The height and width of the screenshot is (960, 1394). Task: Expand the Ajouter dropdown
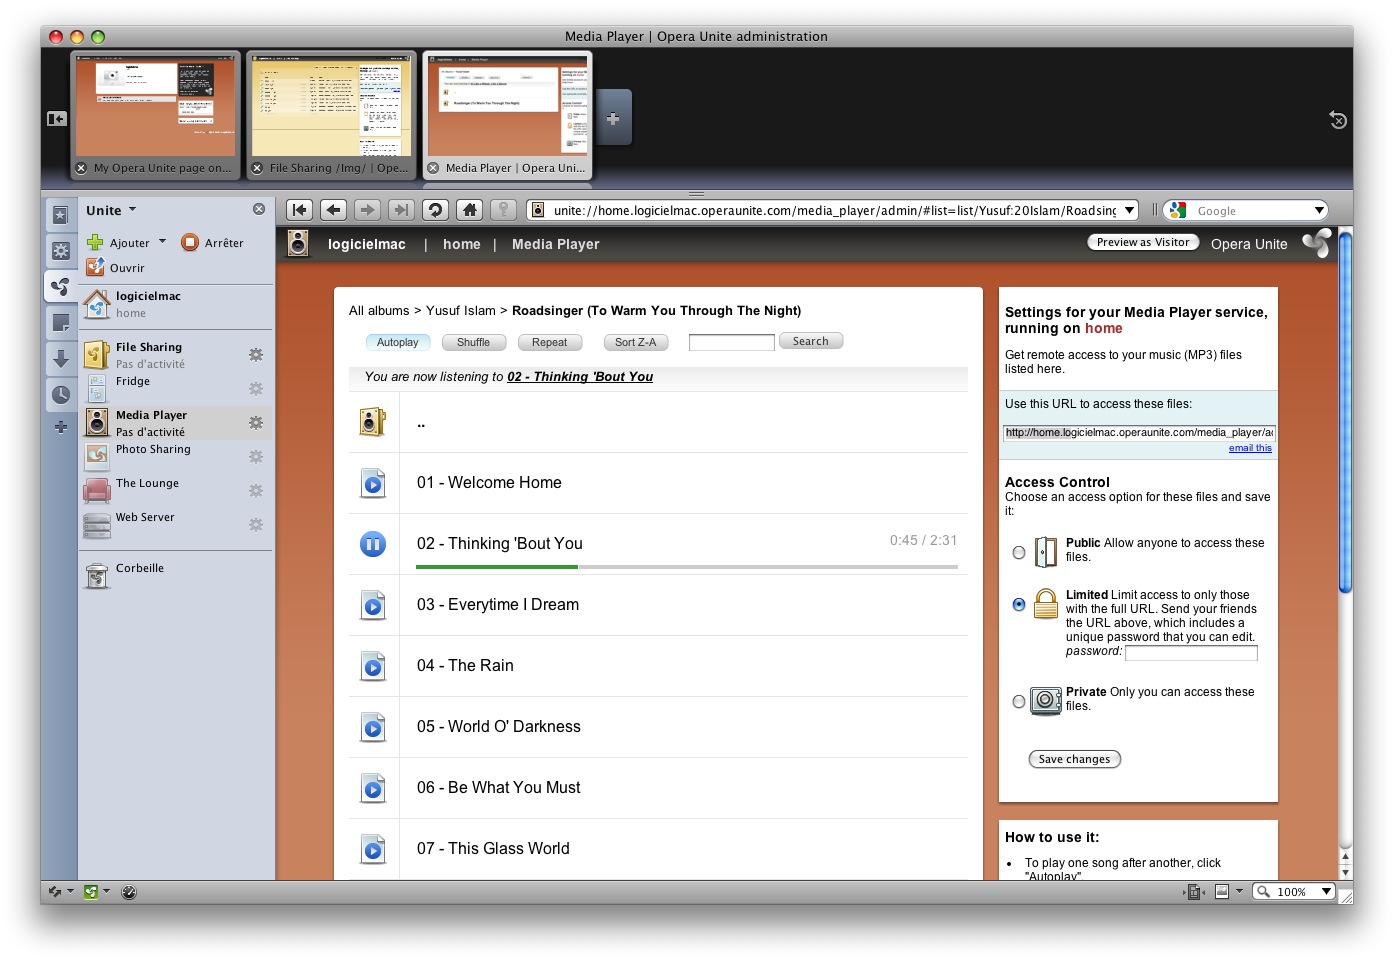point(162,242)
